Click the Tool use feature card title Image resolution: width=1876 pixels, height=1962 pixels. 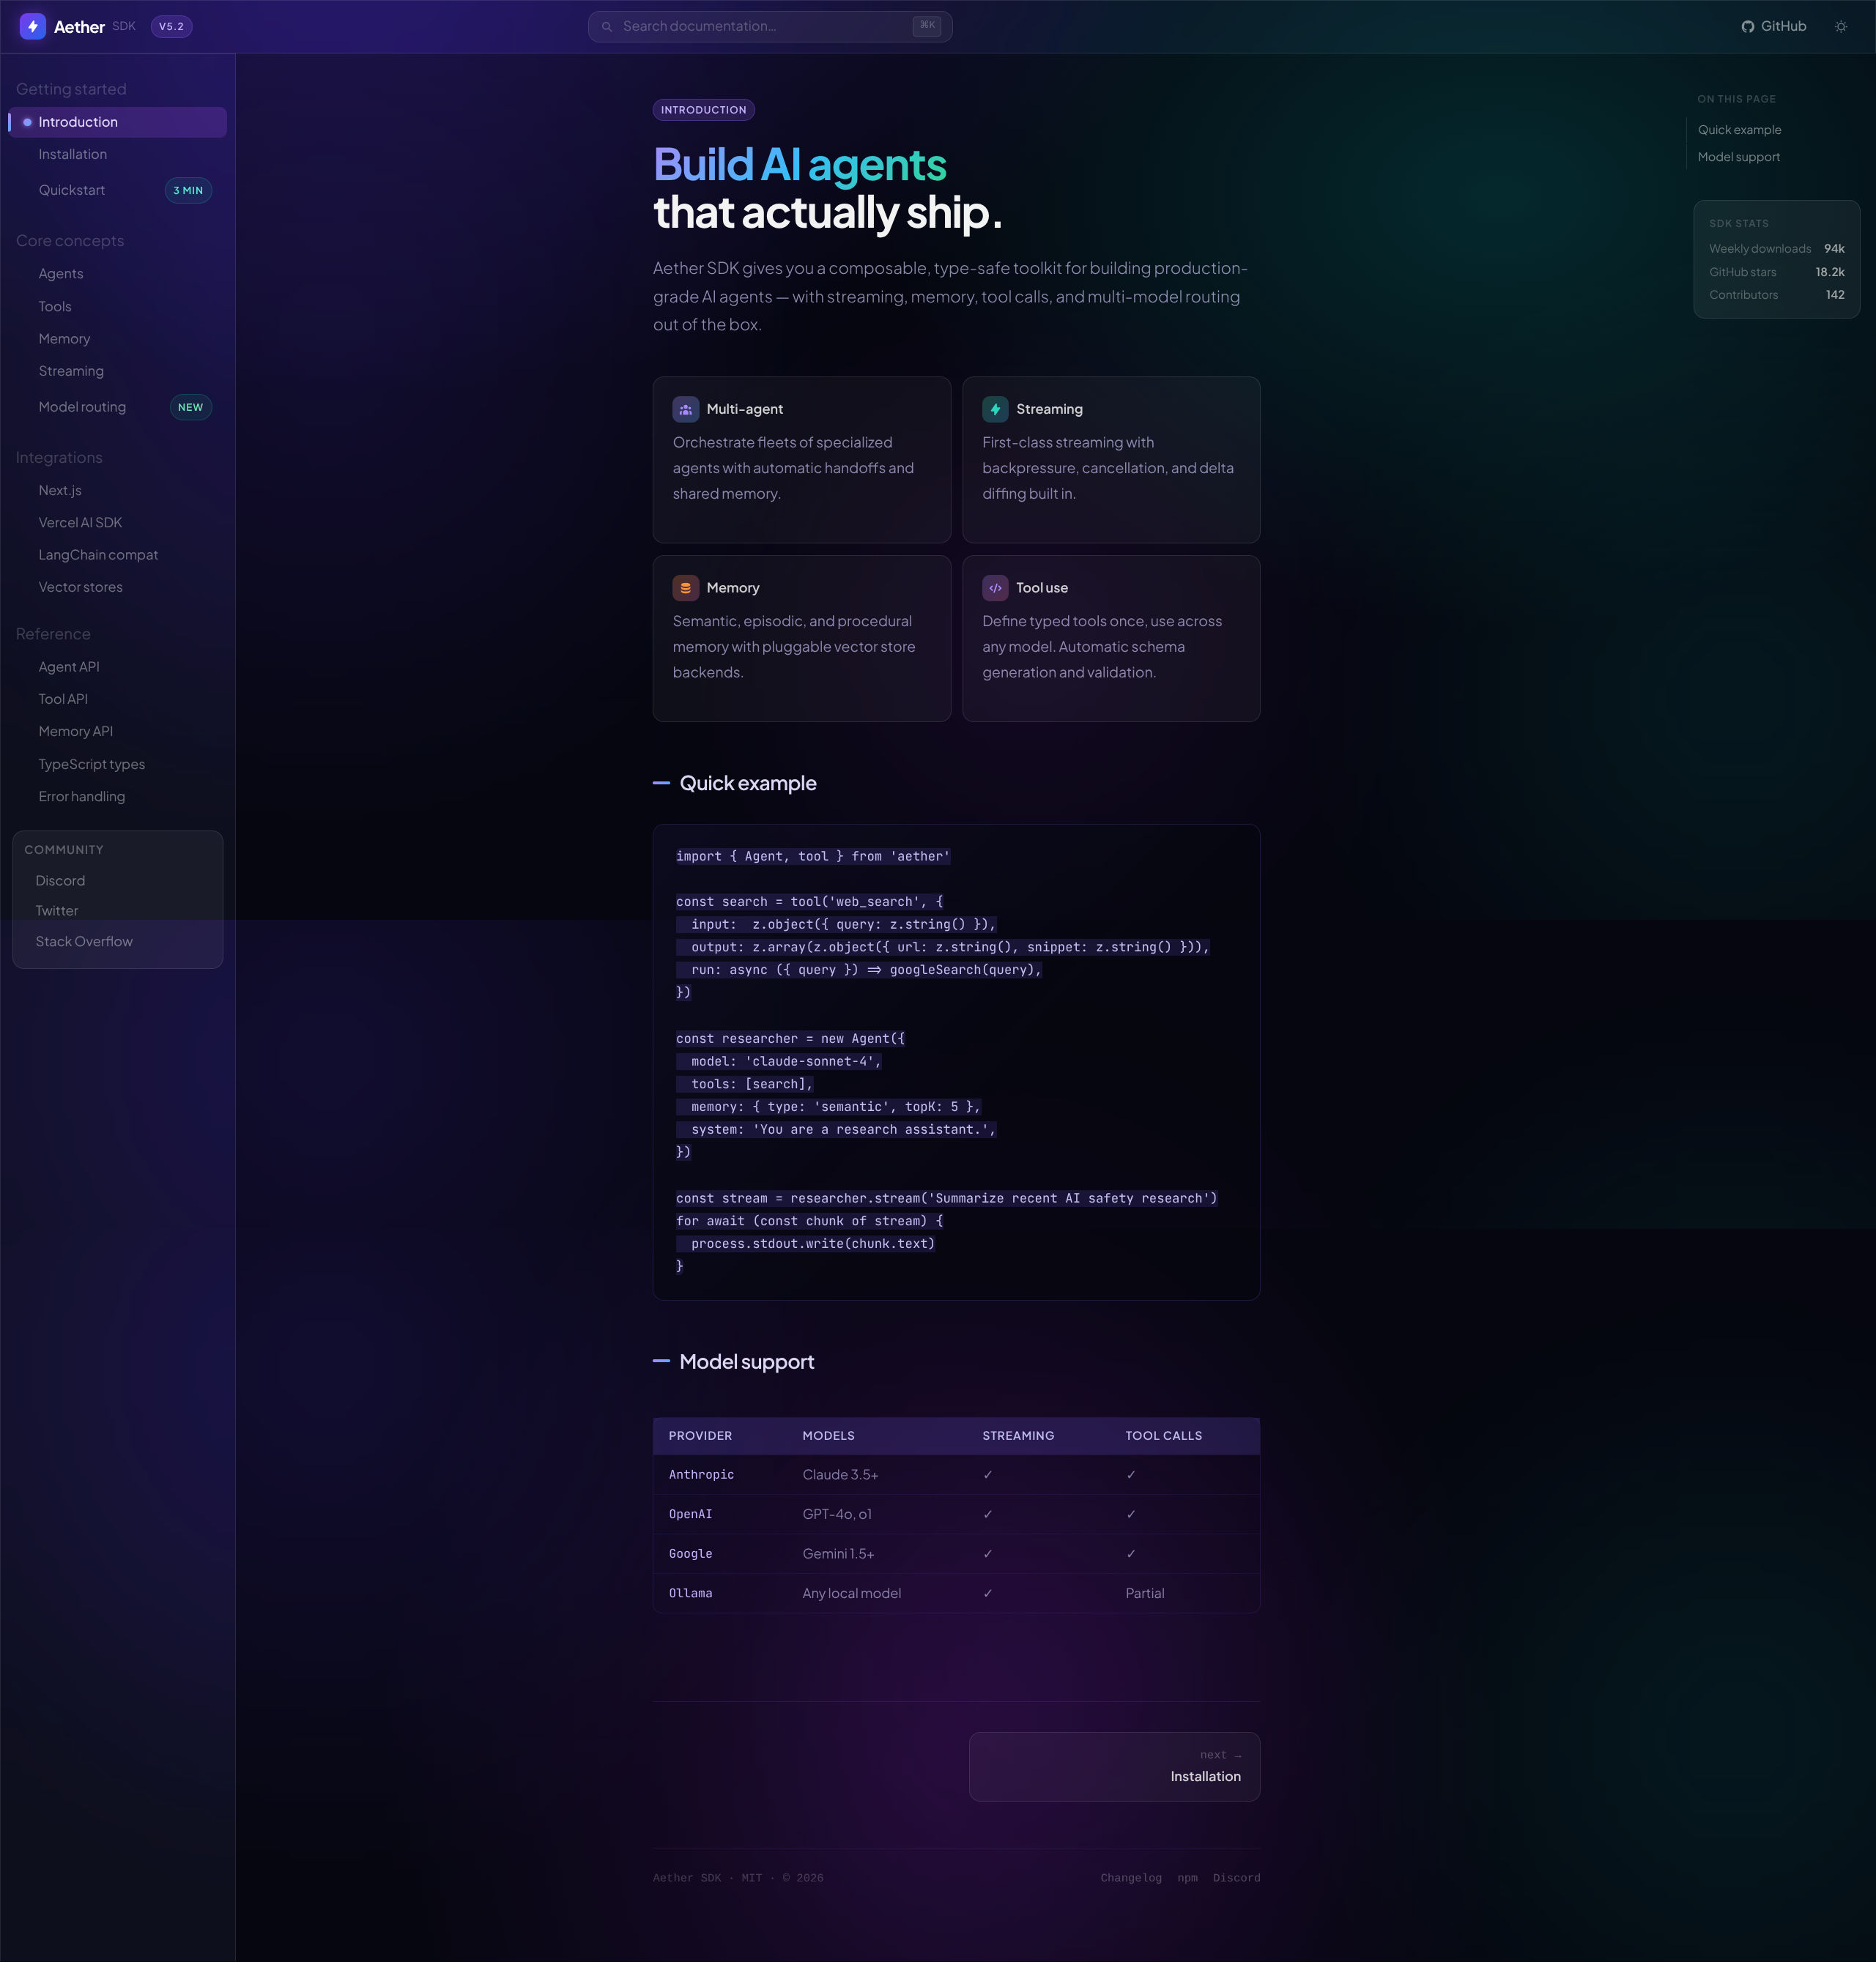point(1041,588)
